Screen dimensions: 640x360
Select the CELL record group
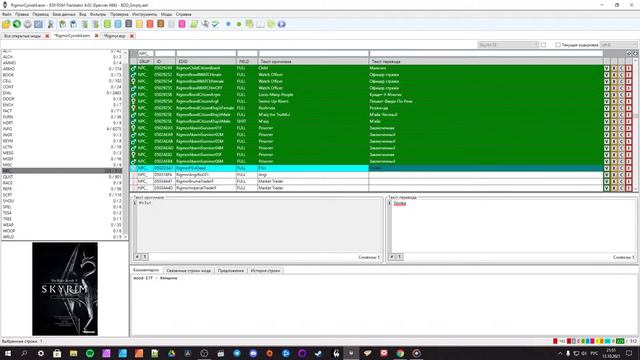tap(62, 81)
